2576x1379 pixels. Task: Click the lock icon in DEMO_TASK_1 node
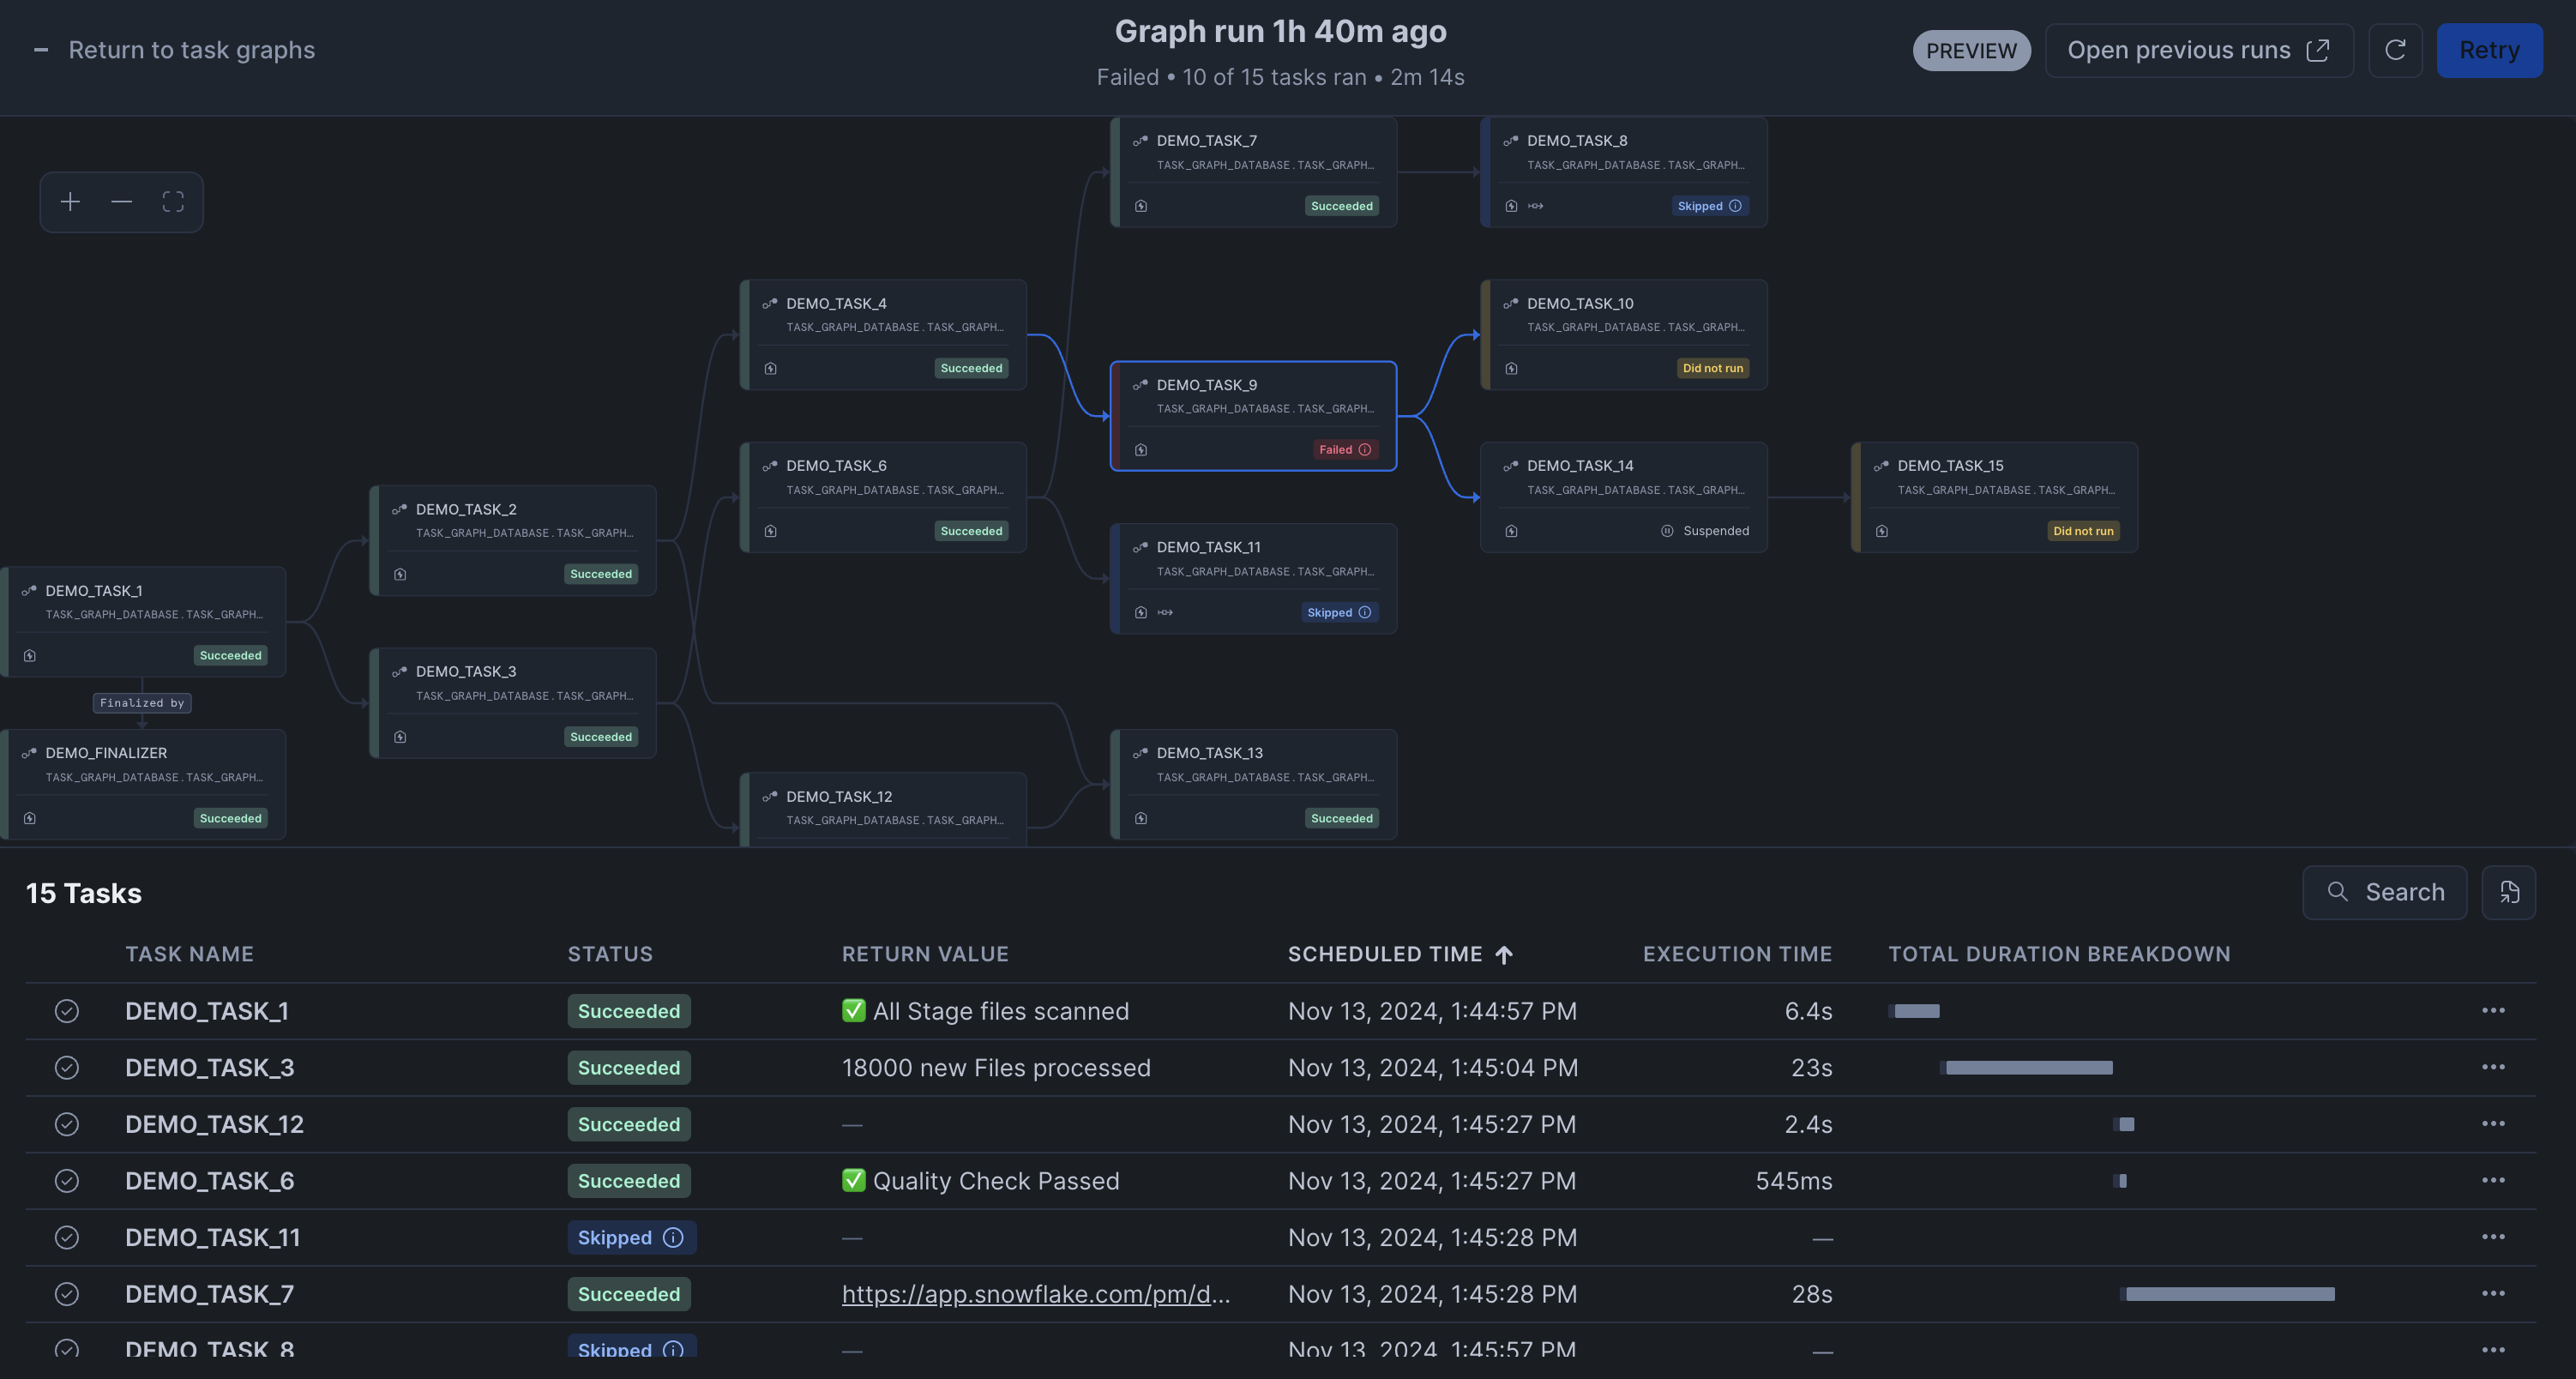(30, 656)
